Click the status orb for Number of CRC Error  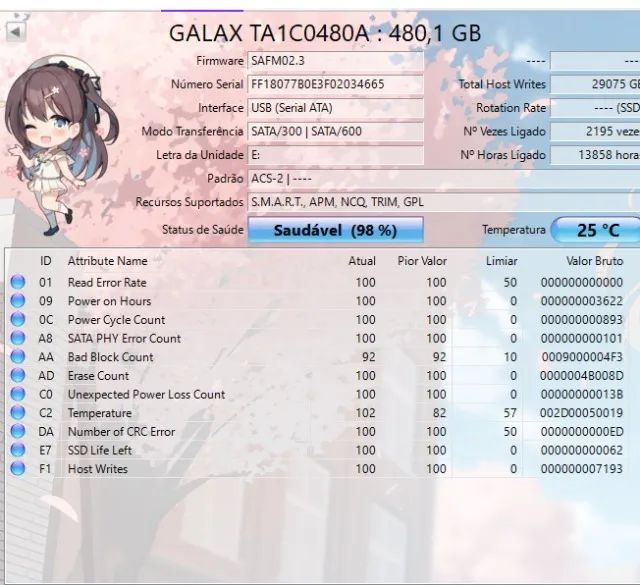coord(18,431)
